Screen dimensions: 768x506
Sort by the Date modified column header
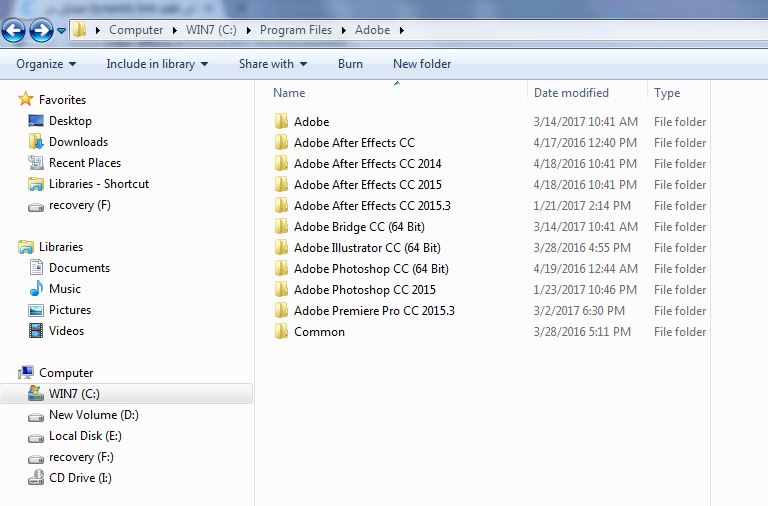(571, 93)
